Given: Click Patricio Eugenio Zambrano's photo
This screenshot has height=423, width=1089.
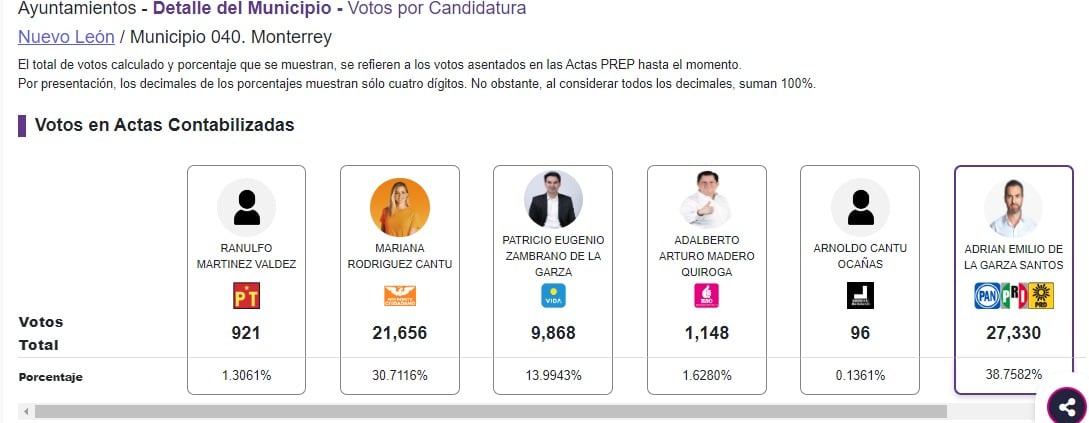Looking at the screenshot, I should [553, 199].
